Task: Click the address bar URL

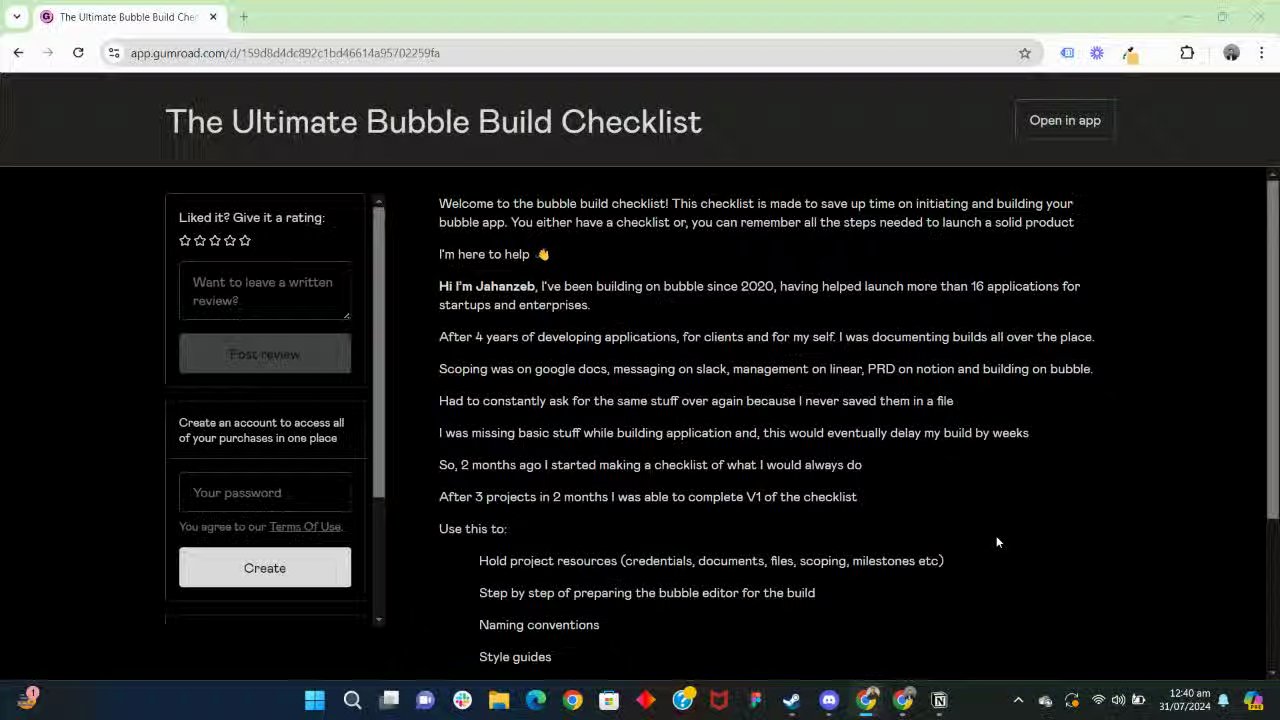Action: (285, 53)
